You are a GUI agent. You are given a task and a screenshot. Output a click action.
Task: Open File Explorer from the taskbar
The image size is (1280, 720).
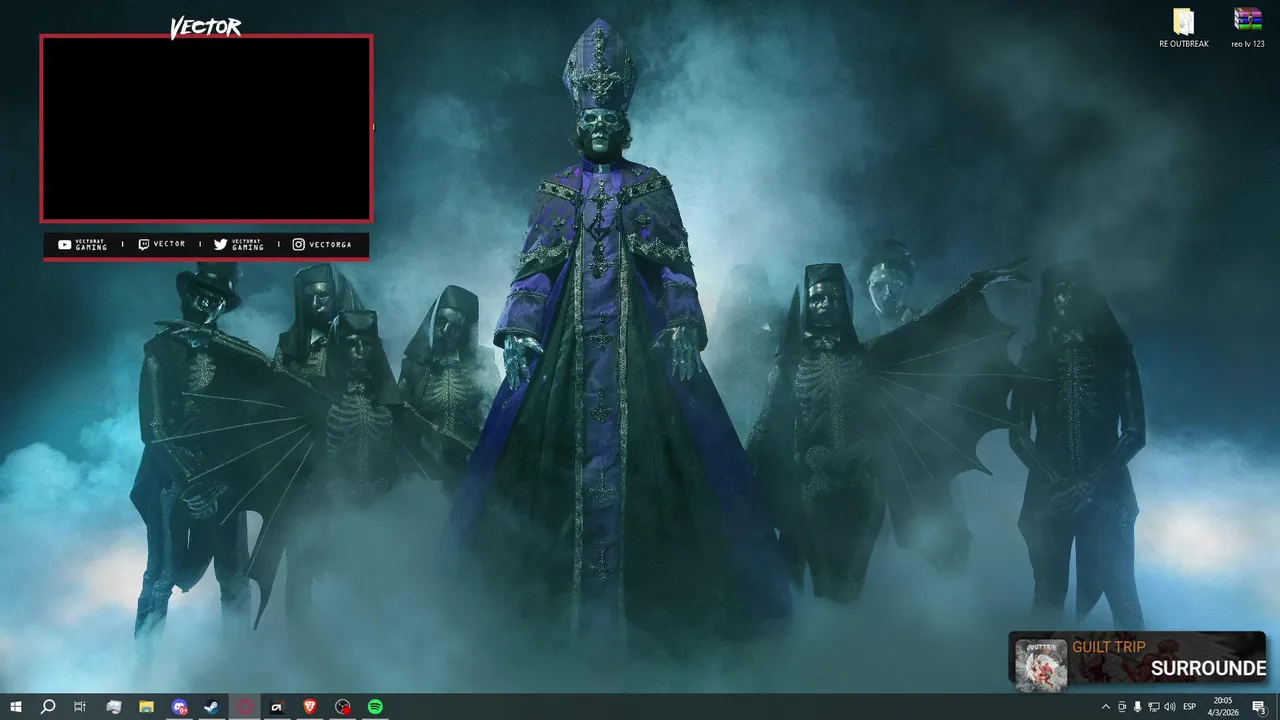tap(146, 707)
